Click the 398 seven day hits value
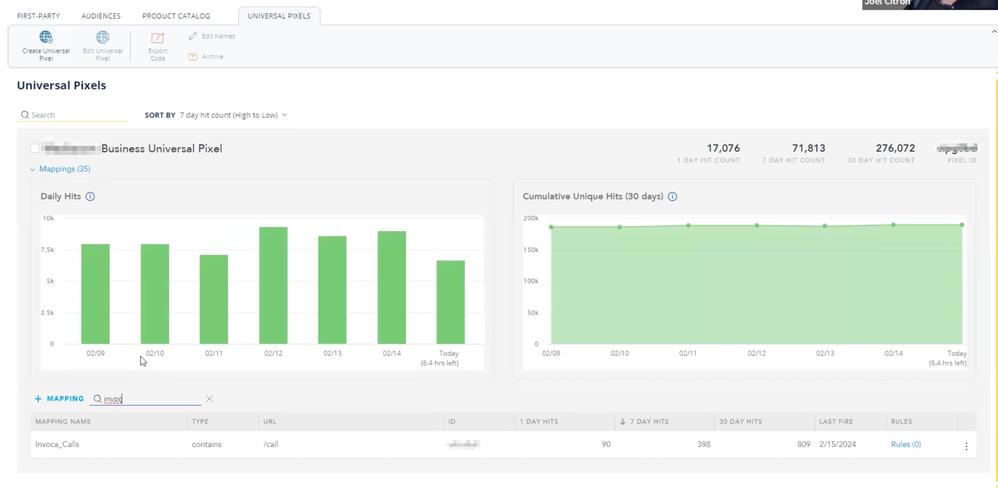 pos(703,445)
